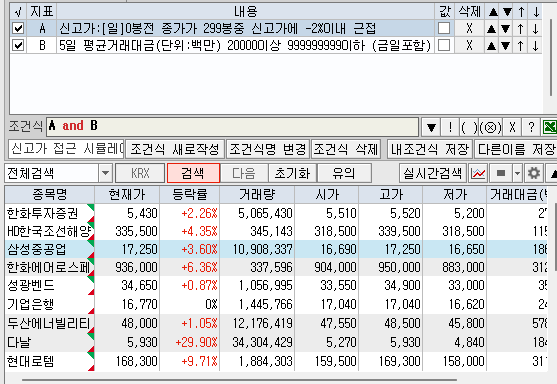Select condition A description text row
The width and height of the screenshot is (557, 384).
(x=245, y=28)
